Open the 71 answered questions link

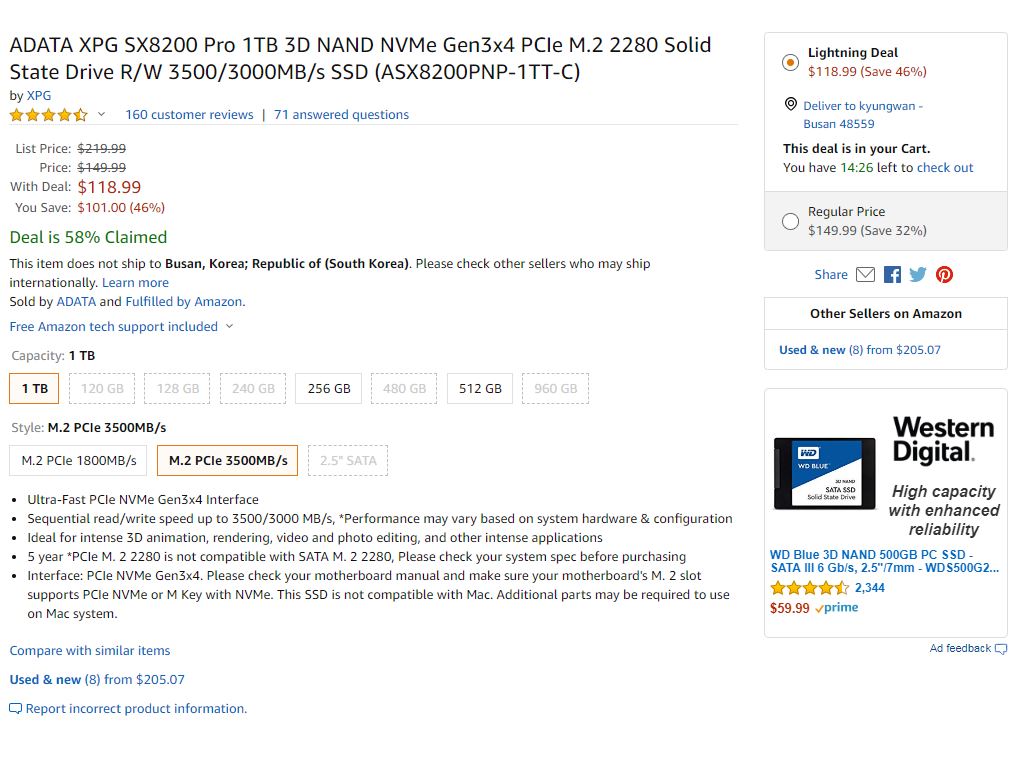coord(341,115)
